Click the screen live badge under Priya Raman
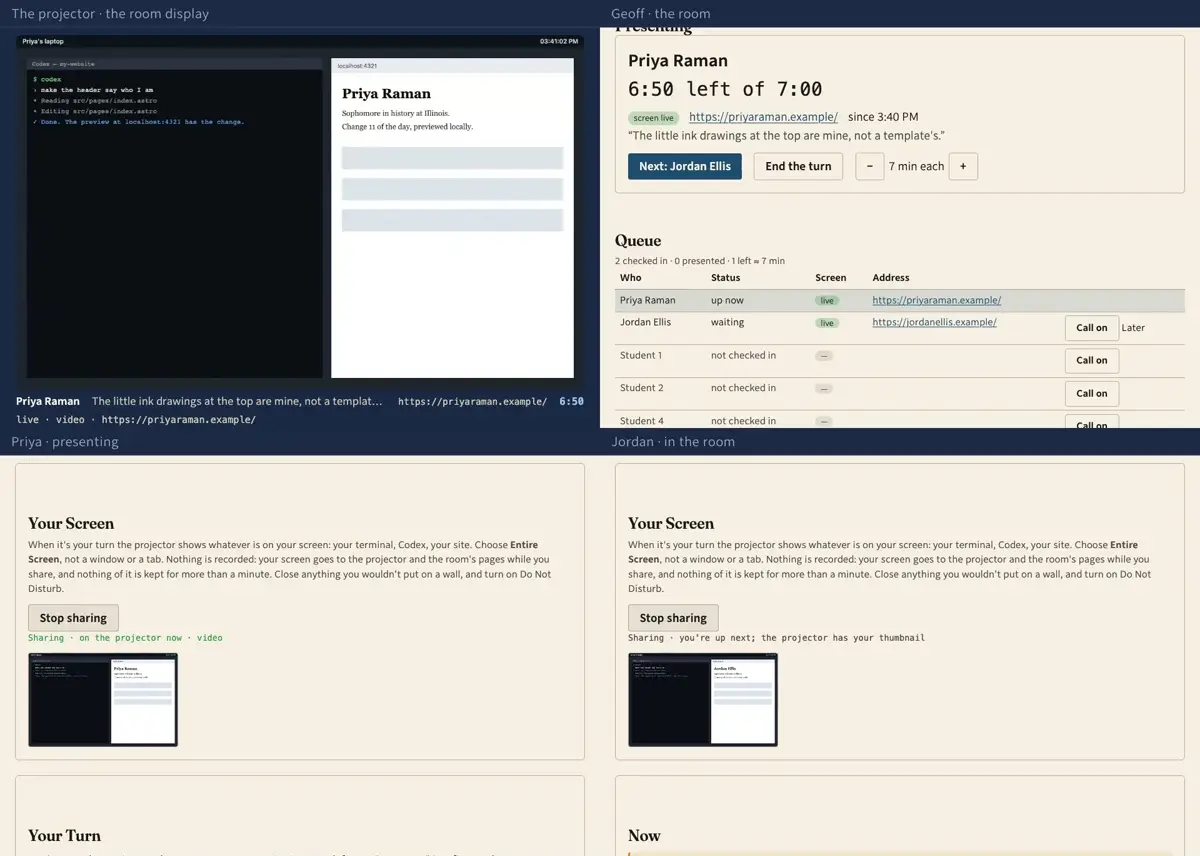The height and width of the screenshot is (856, 1200). tap(654, 118)
